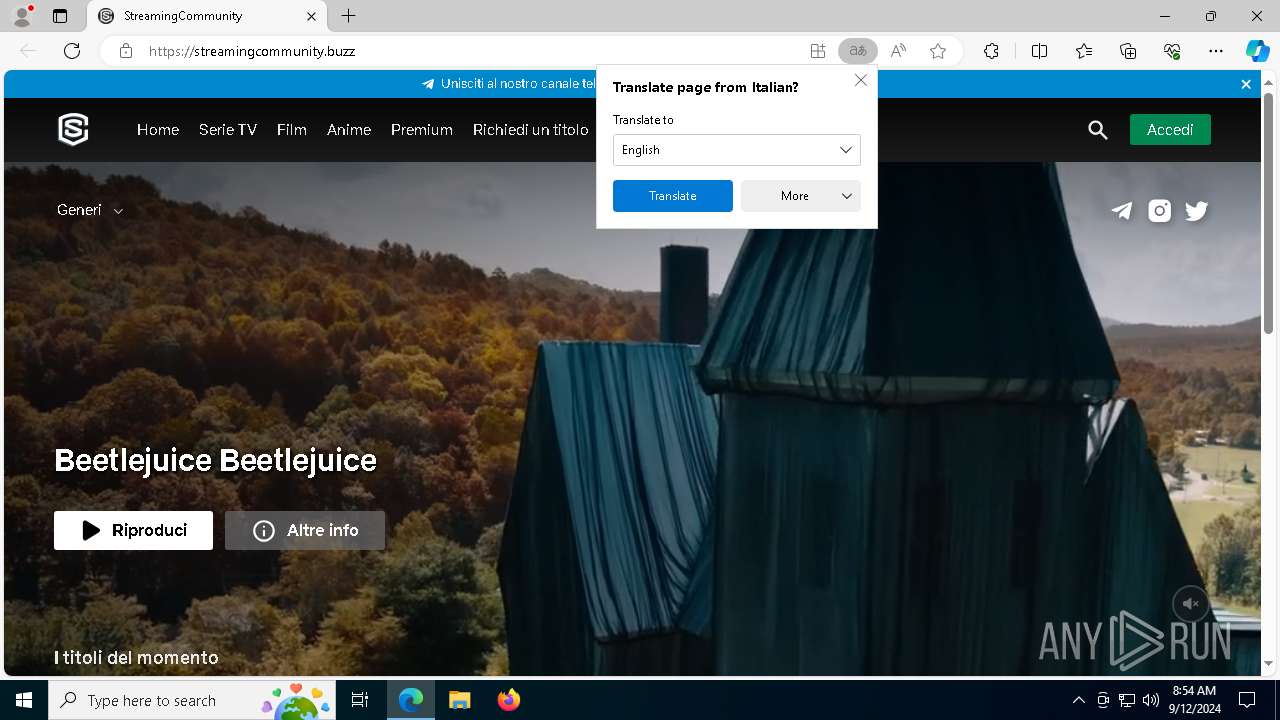Click the 'Beetlejuice Beetlejuice' title text
This screenshot has height=720, width=1280.
(215, 461)
